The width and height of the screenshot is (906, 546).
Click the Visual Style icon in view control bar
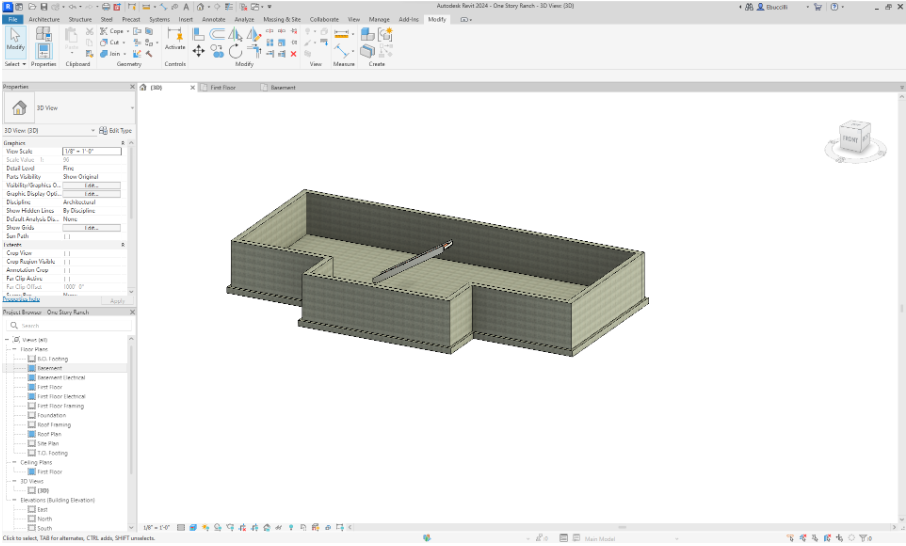click(x=193, y=528)
